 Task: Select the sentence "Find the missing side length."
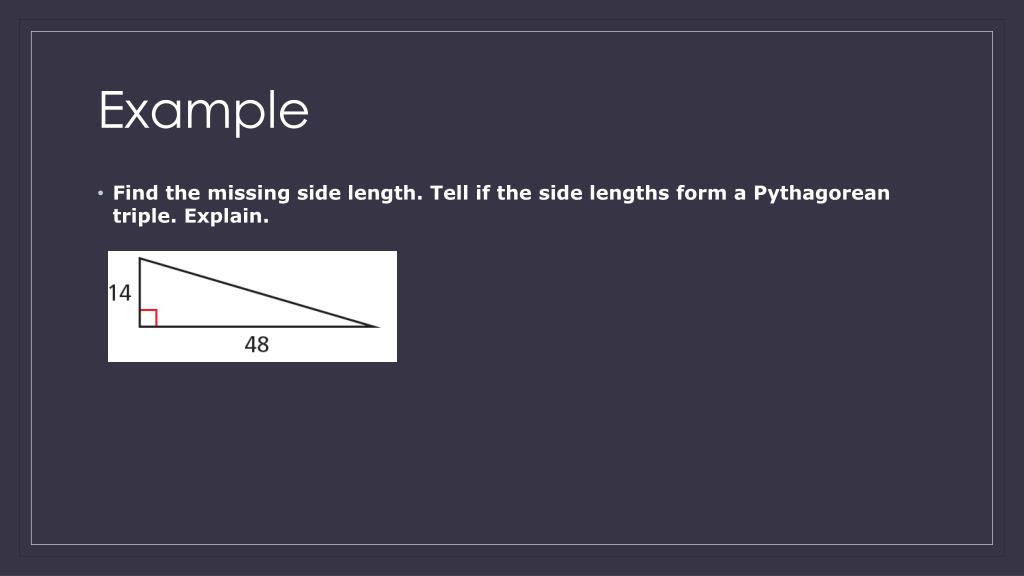[x=268, y=193]
